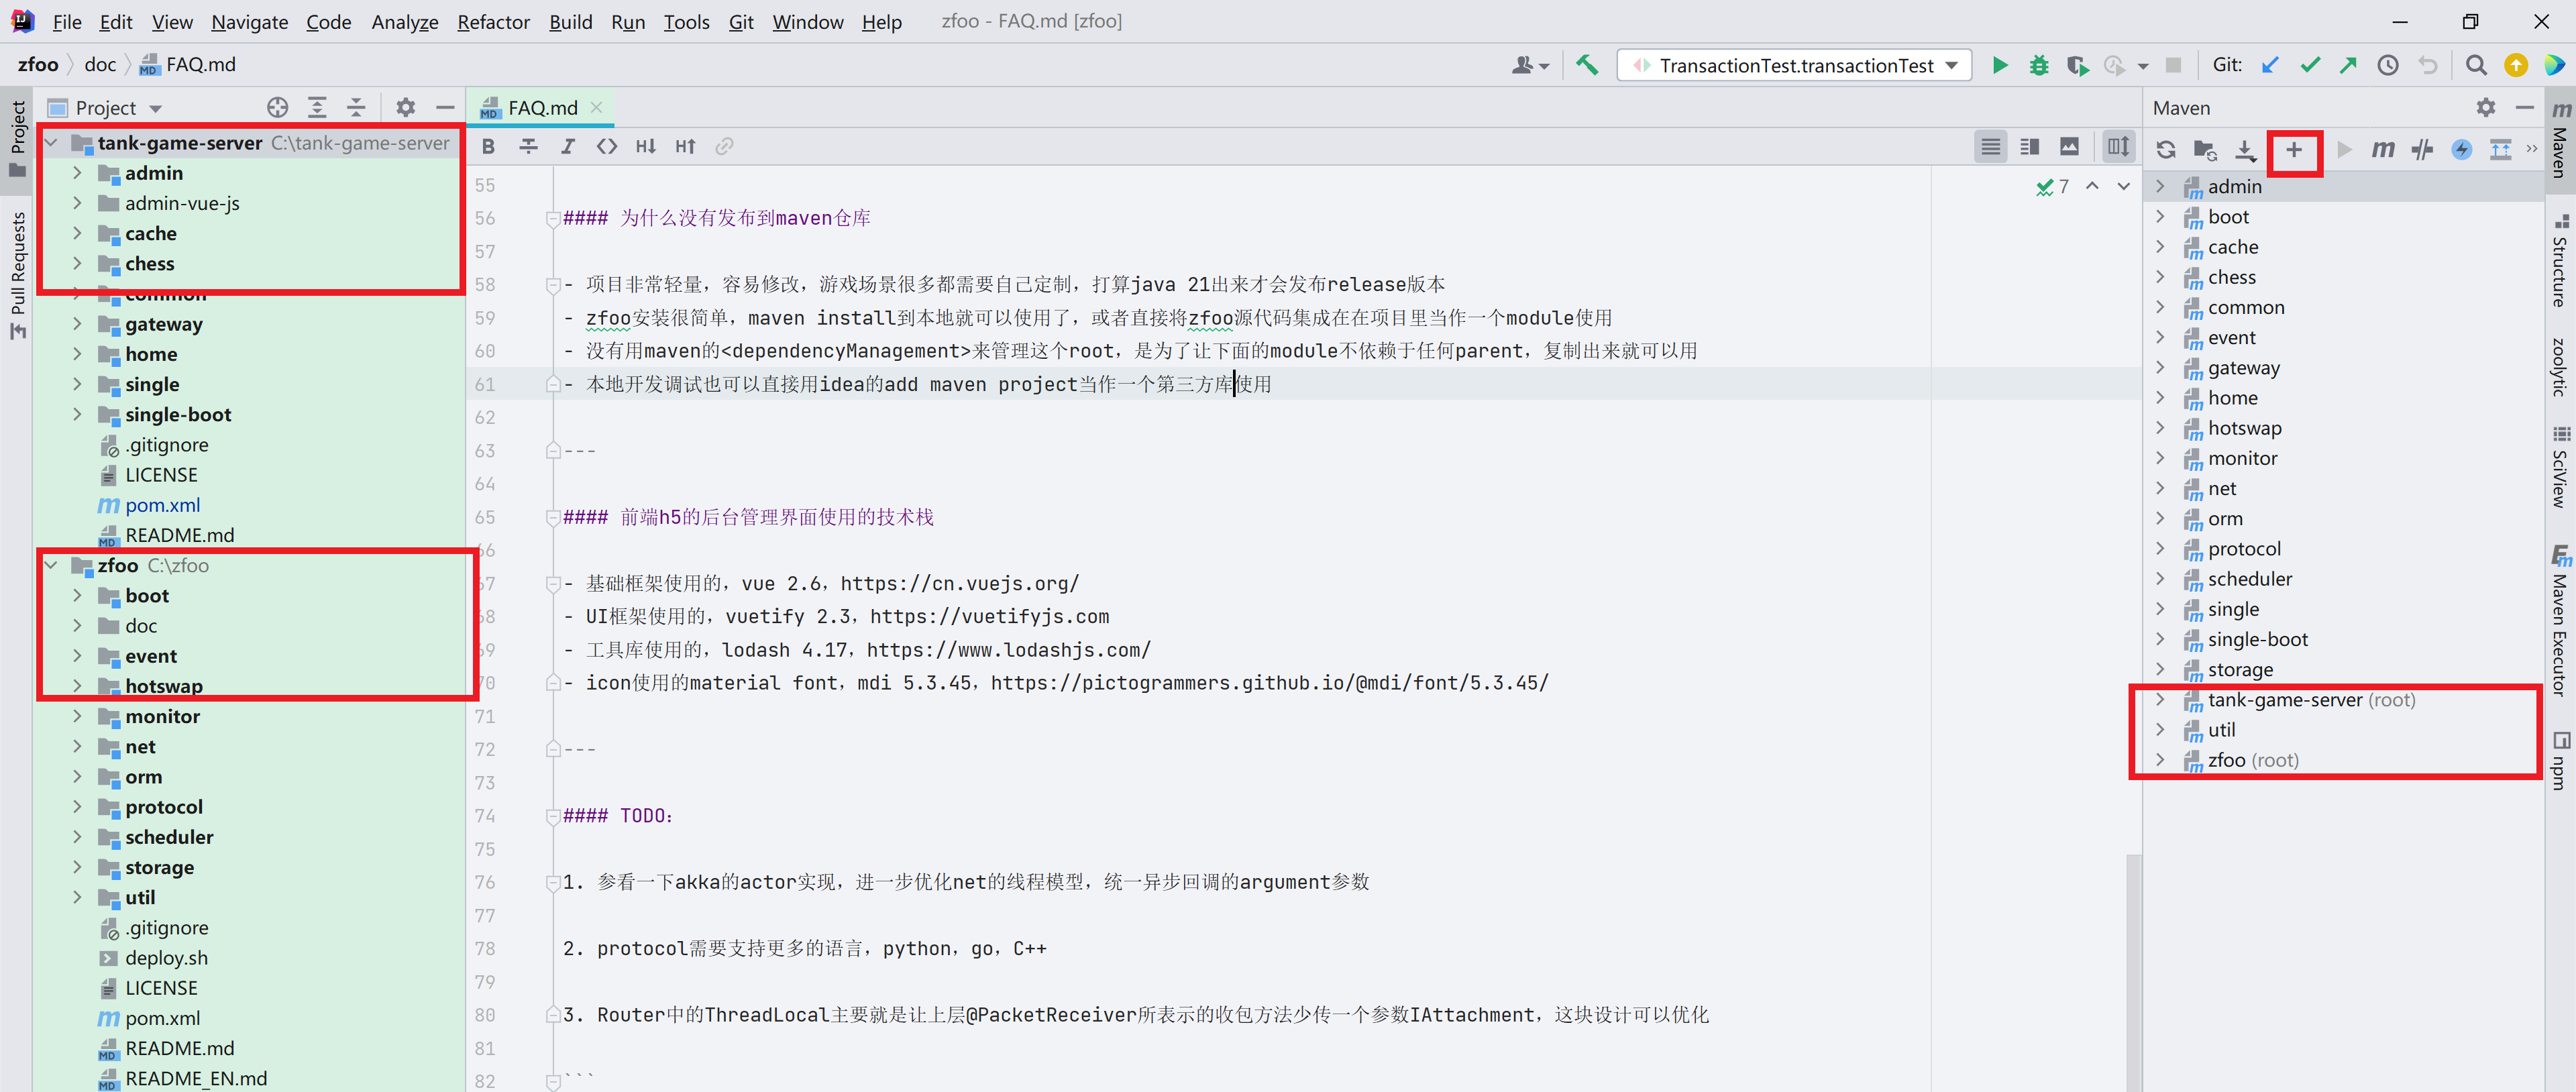
Task: Open Git history clock icon
Action: pyautogui.click(x=2388, y=65)
